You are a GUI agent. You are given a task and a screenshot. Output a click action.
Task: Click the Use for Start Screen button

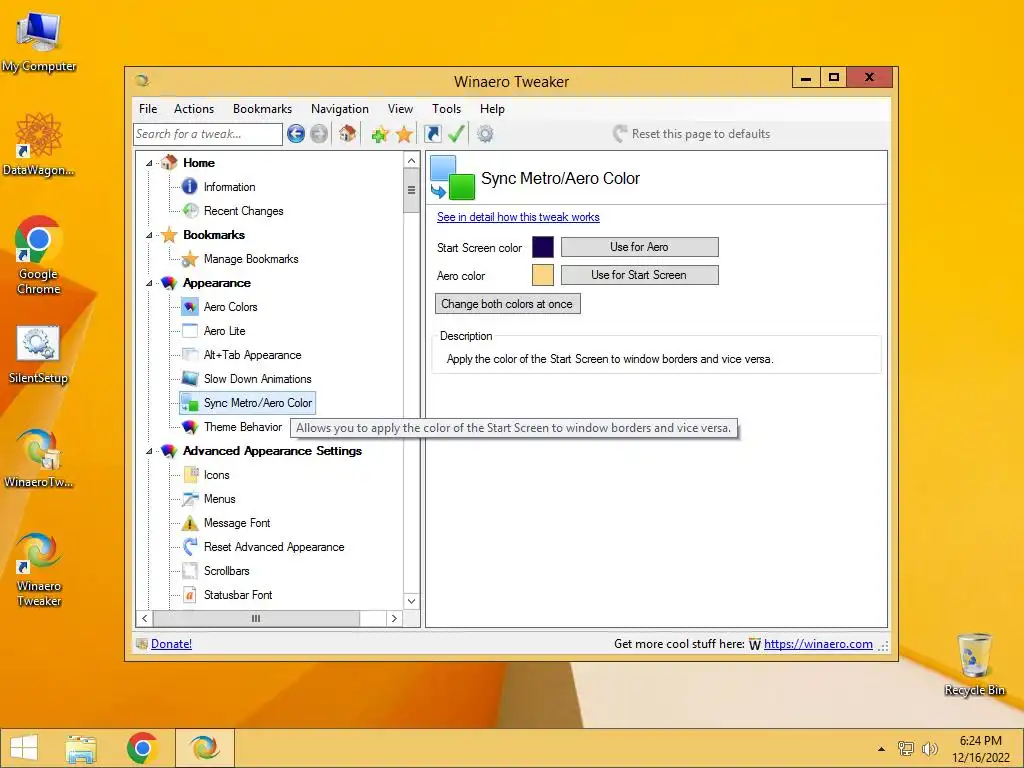[639, 275]
